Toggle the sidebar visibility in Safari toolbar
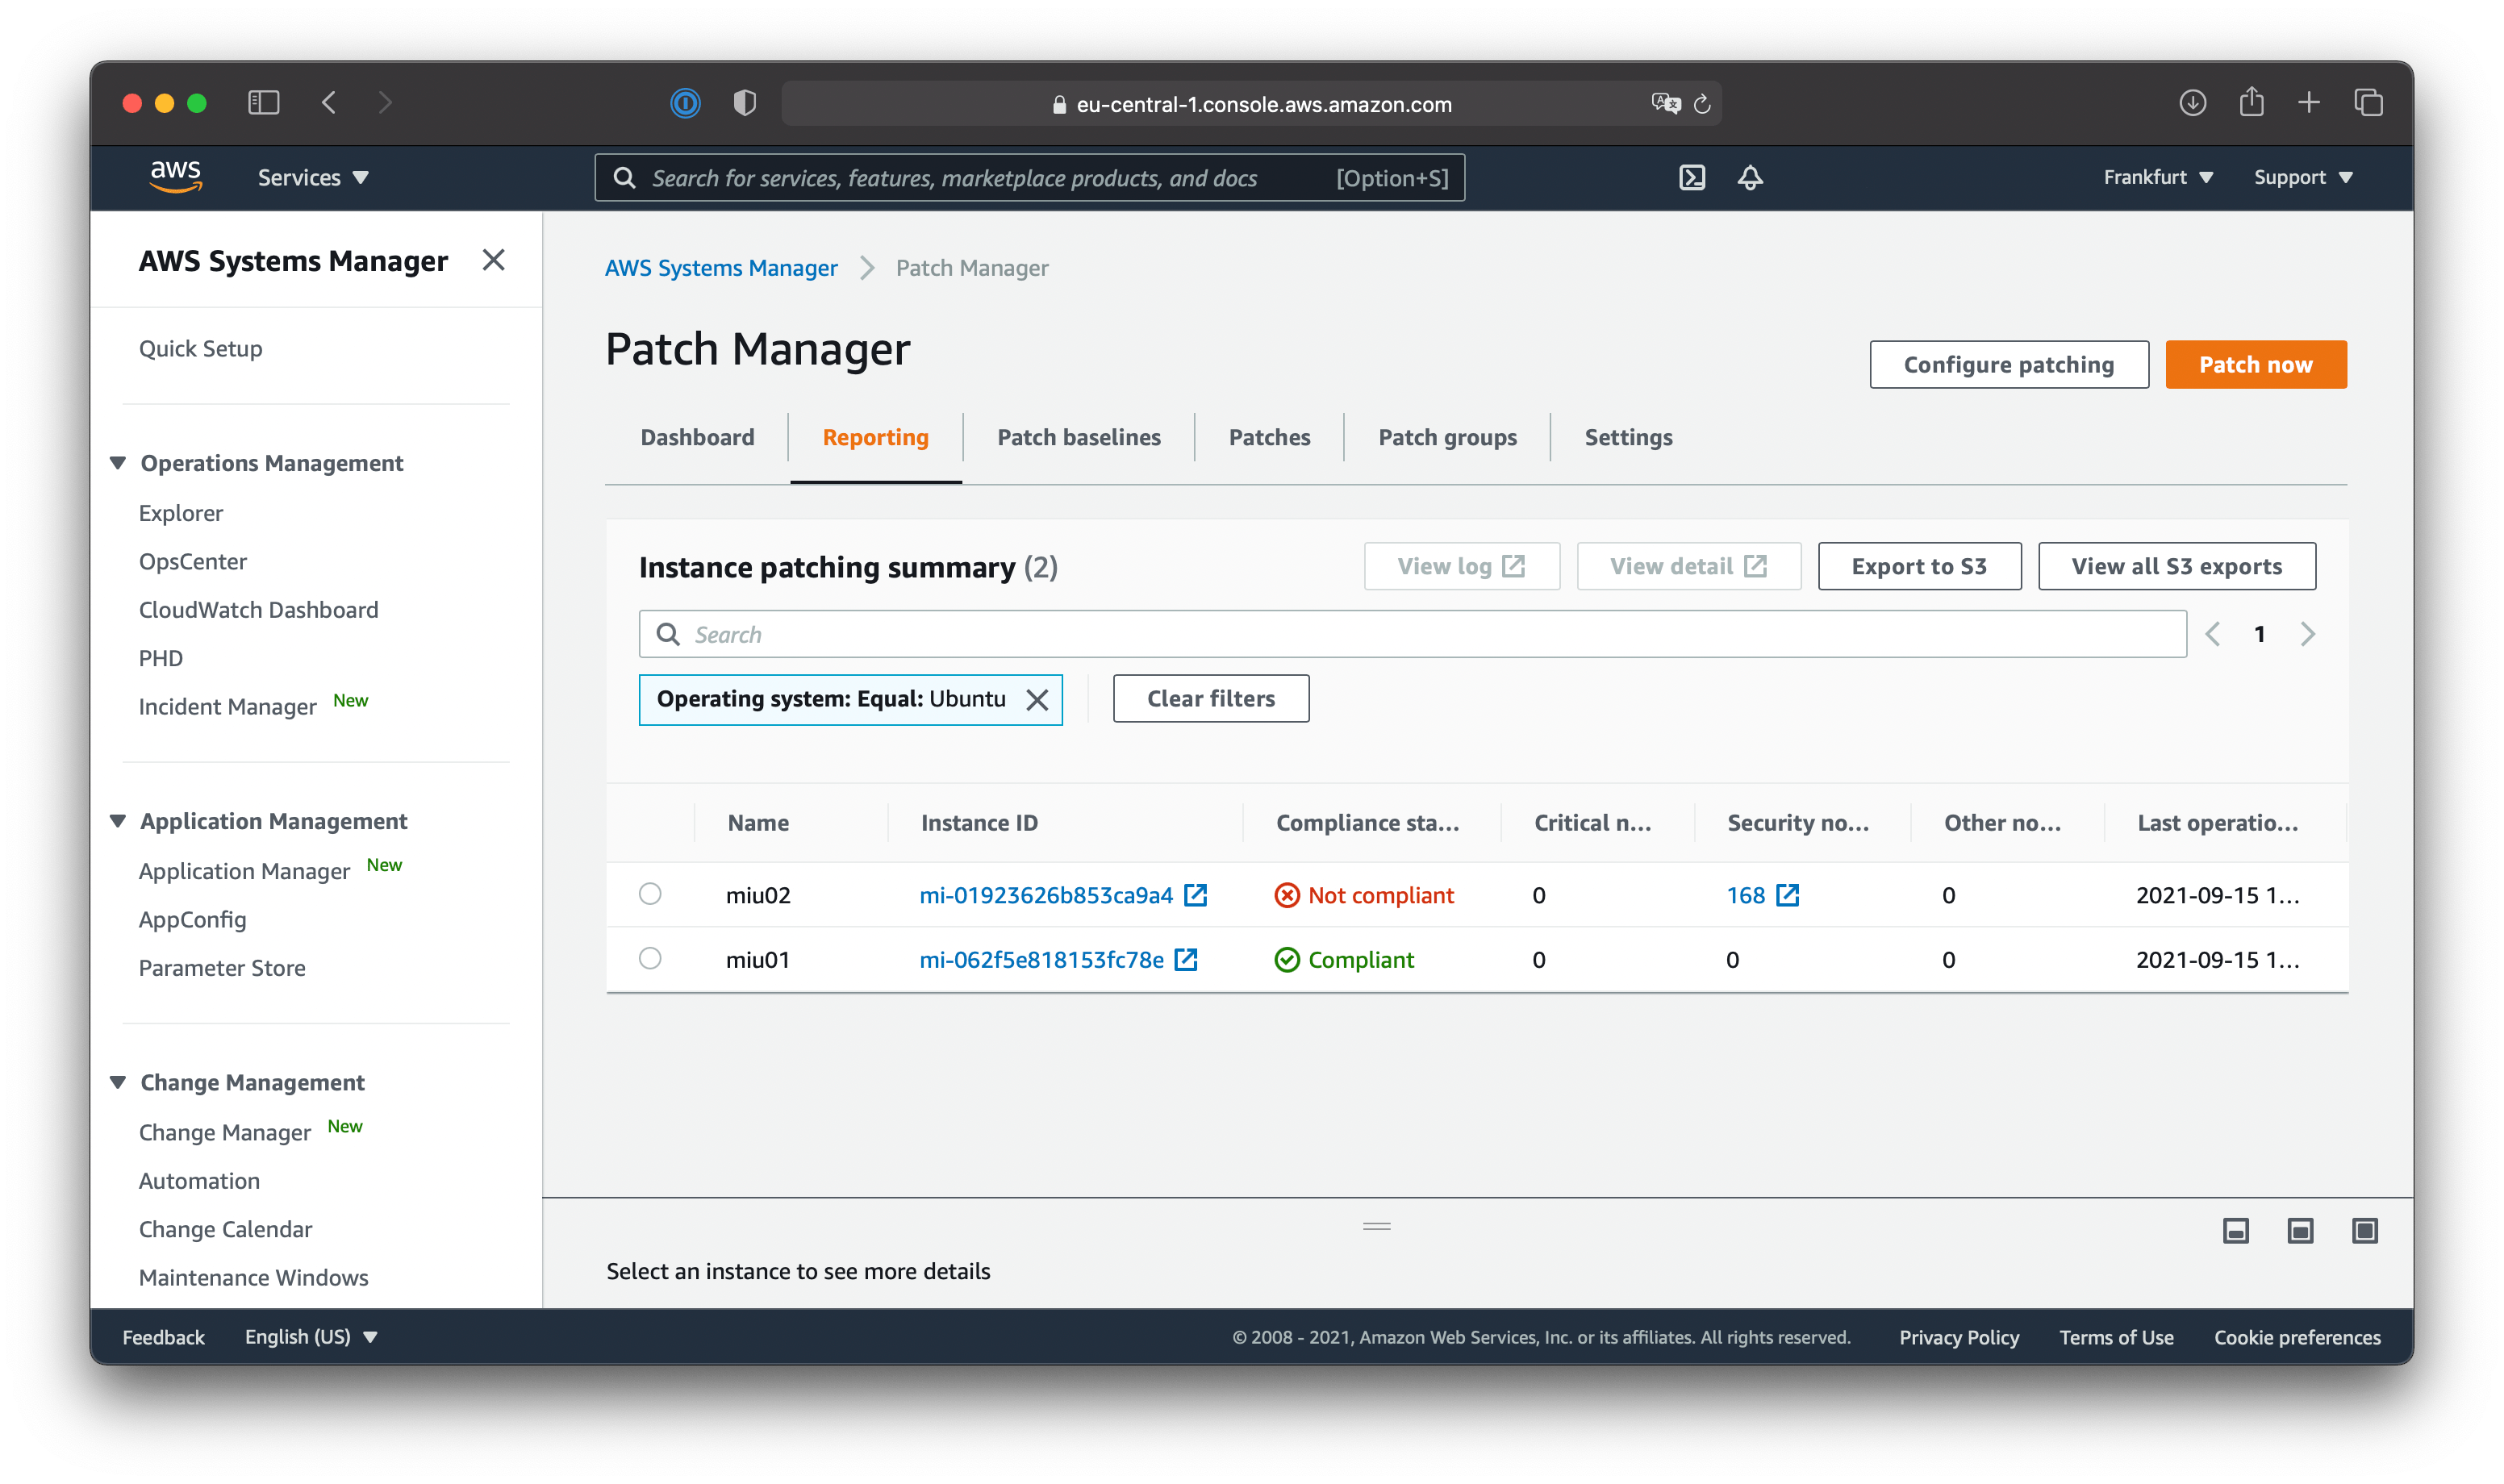 tap(263, 103)
